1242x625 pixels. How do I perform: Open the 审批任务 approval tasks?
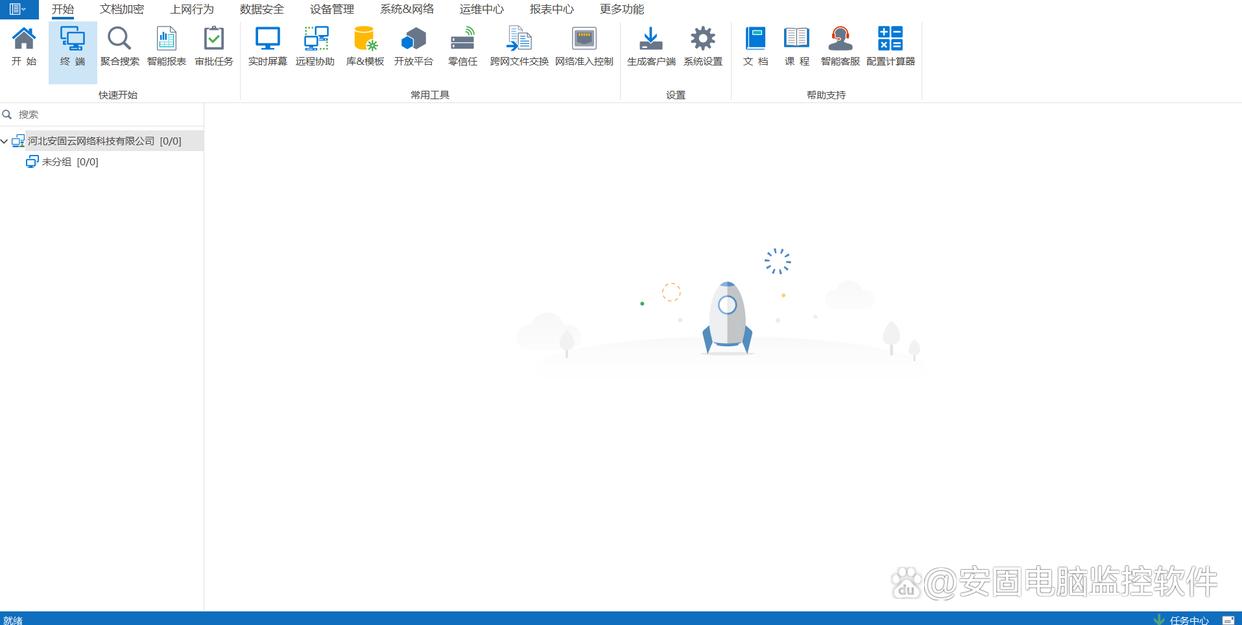point(214,46)
